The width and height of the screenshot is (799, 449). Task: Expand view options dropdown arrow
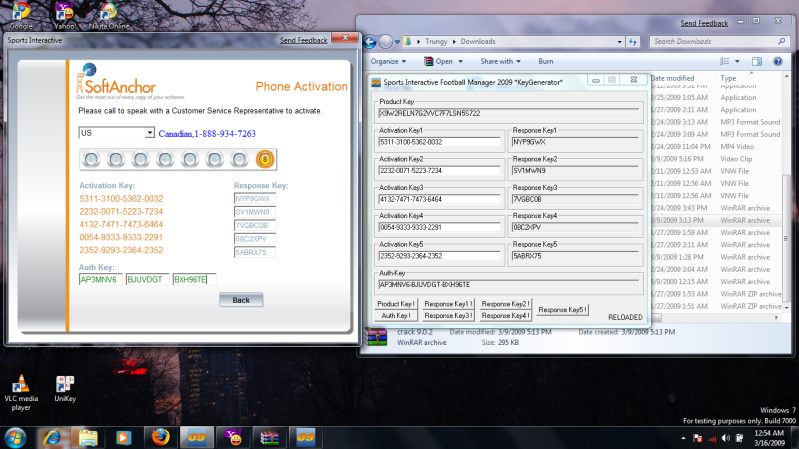[x=737, y=61]
